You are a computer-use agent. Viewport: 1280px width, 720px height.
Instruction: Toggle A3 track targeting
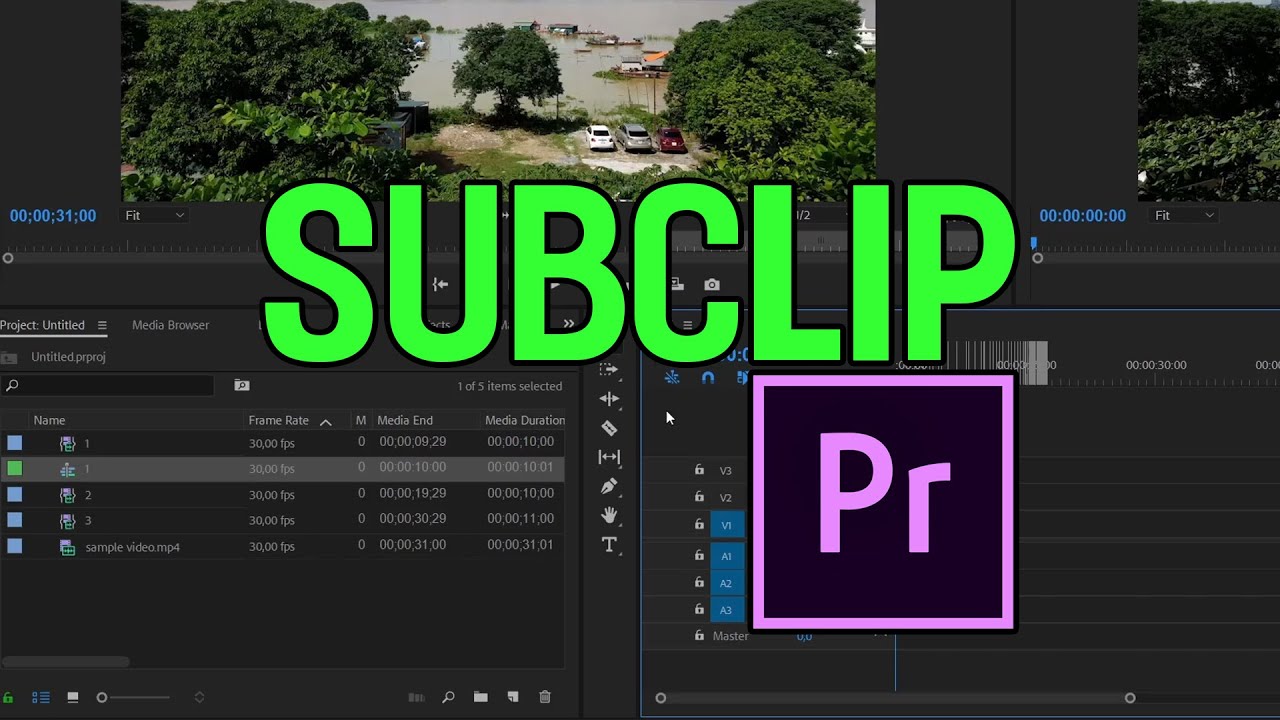pyautogui.click(x=727, y=610)
